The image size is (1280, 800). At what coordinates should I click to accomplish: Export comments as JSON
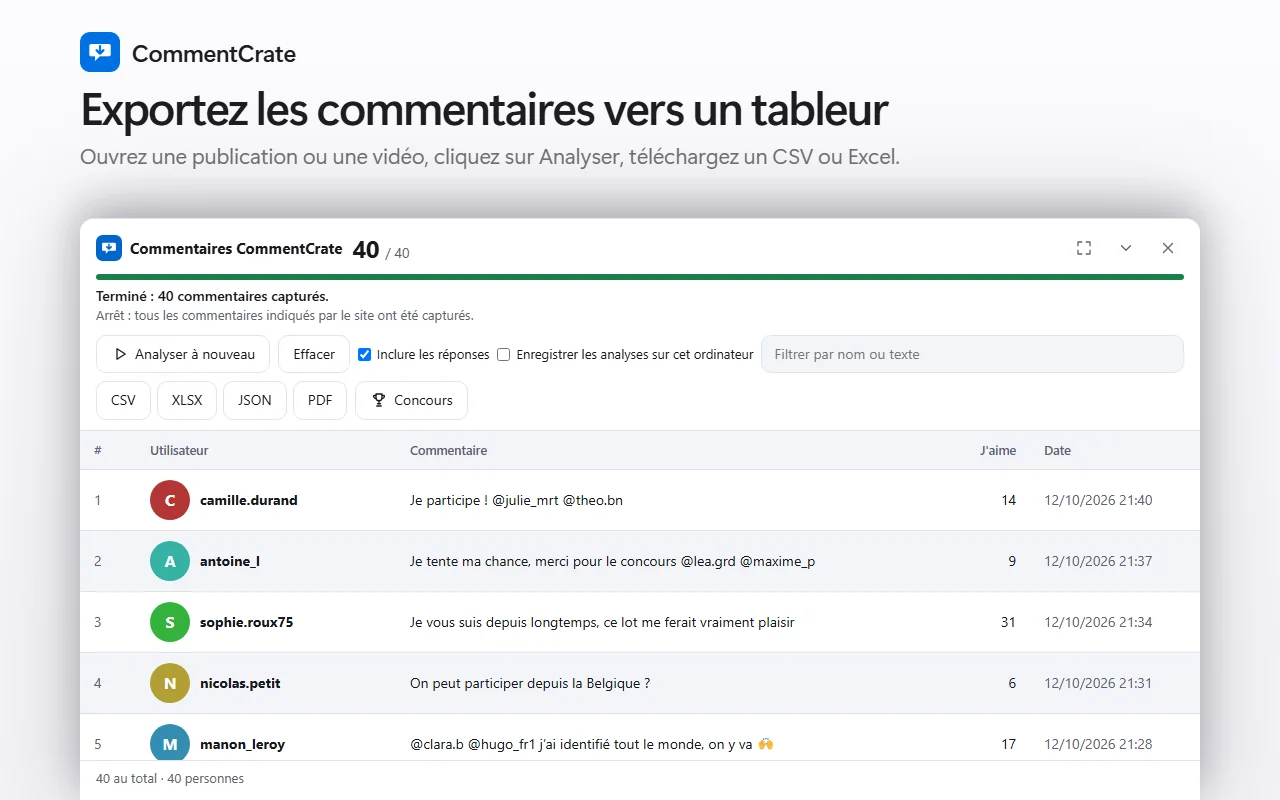point(255,400)
